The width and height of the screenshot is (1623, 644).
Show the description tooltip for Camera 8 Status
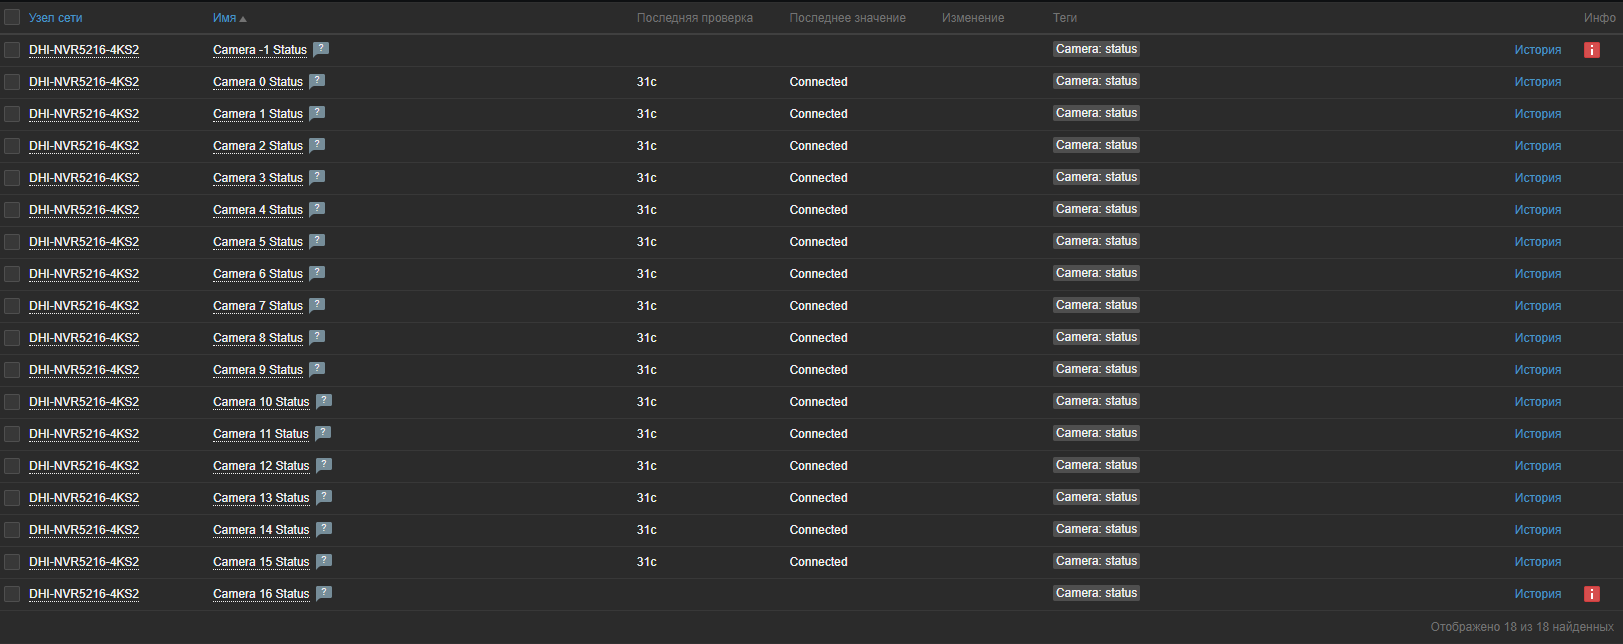(317, 337)
